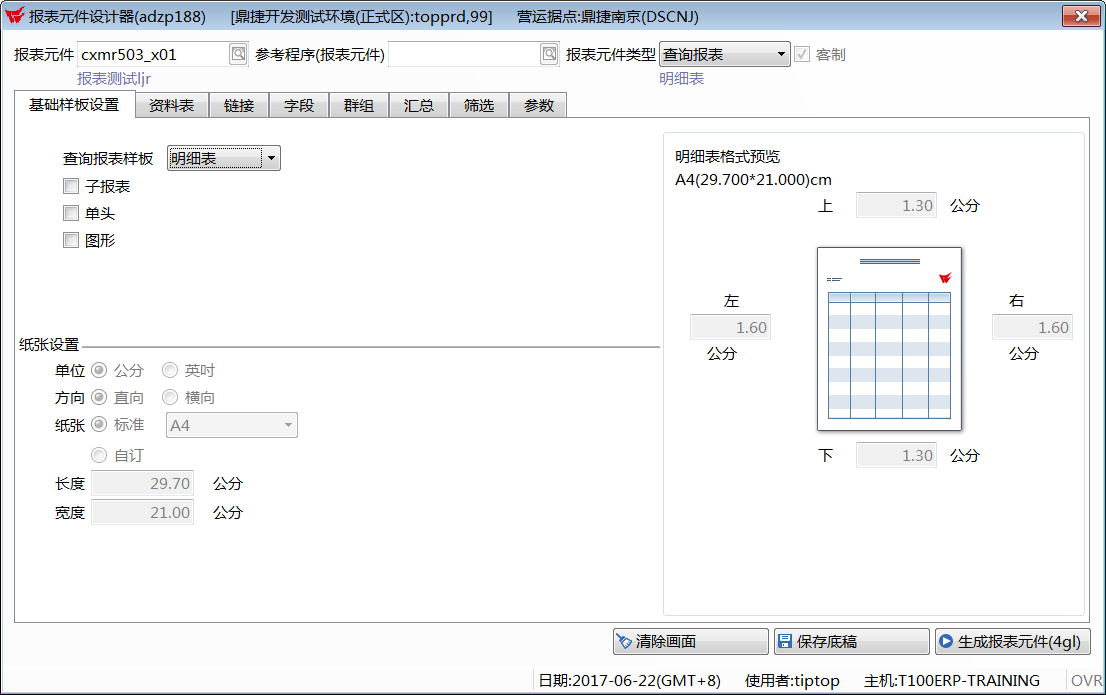
Task: Switch to the 字段 tab
Action: pos(299,105)
